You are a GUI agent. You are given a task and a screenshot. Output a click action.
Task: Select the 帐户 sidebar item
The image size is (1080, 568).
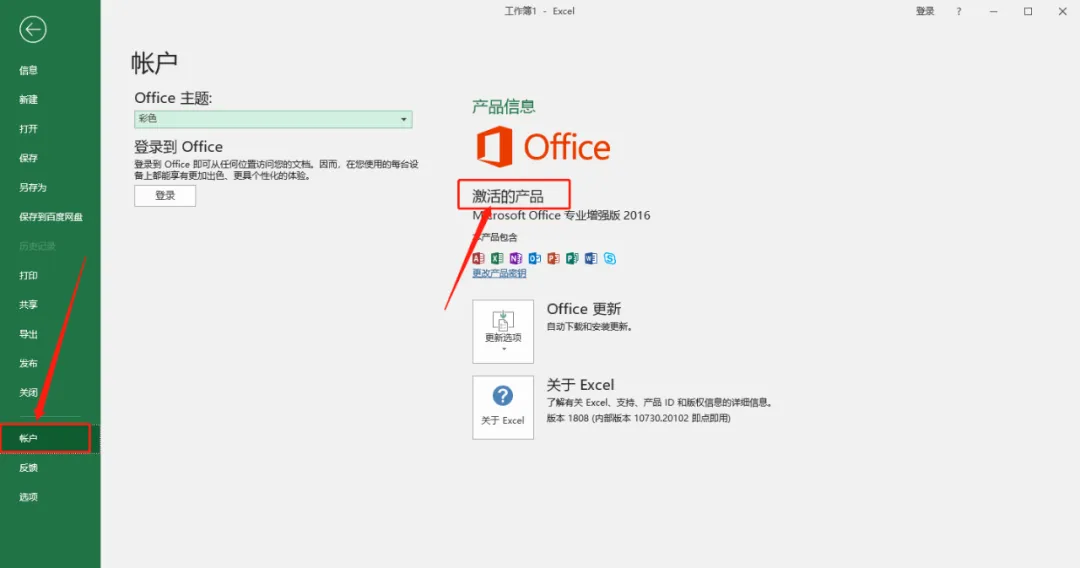[50, 439]
